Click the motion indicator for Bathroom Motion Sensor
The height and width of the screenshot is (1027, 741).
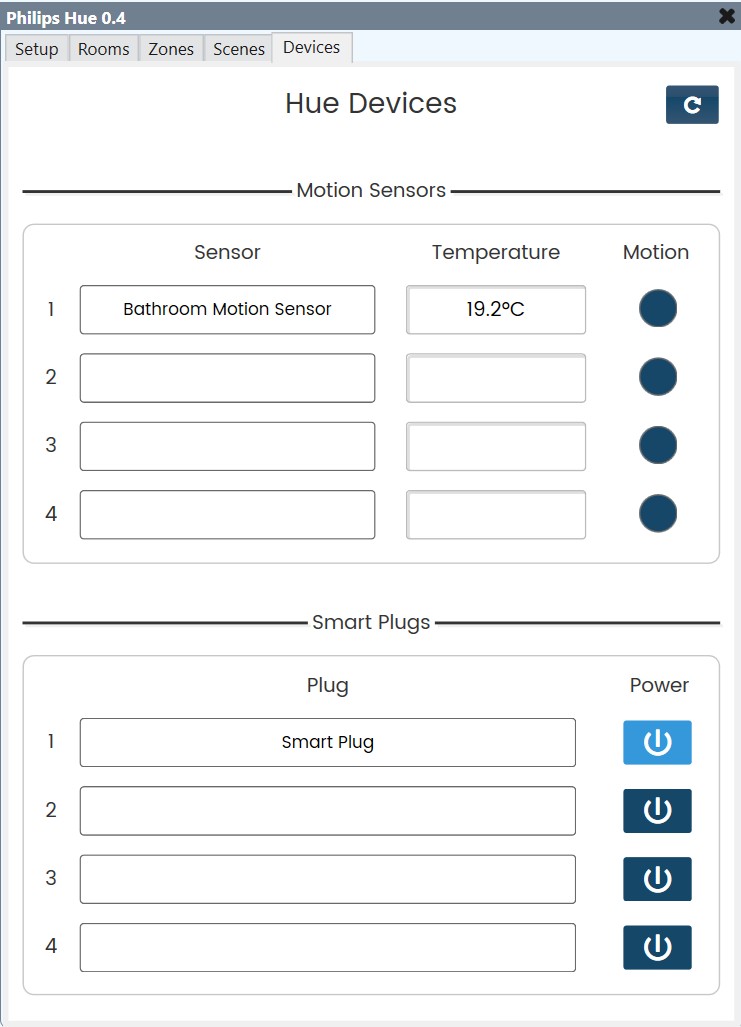[657, 308]
